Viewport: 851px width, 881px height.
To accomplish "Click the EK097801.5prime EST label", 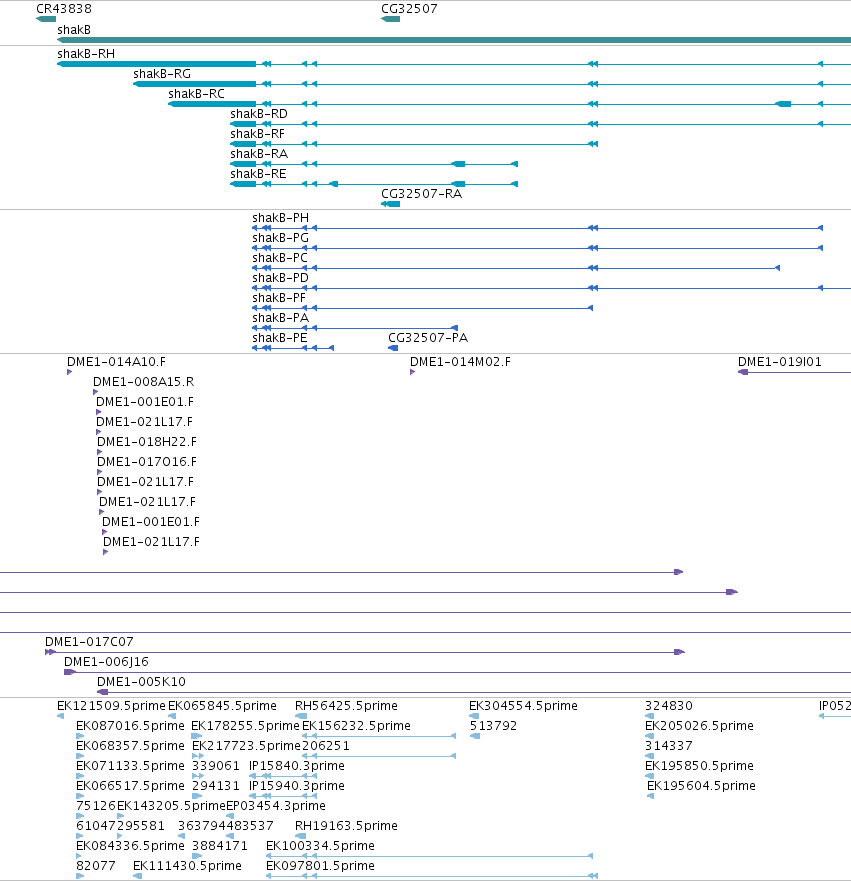I will [320, 866].
